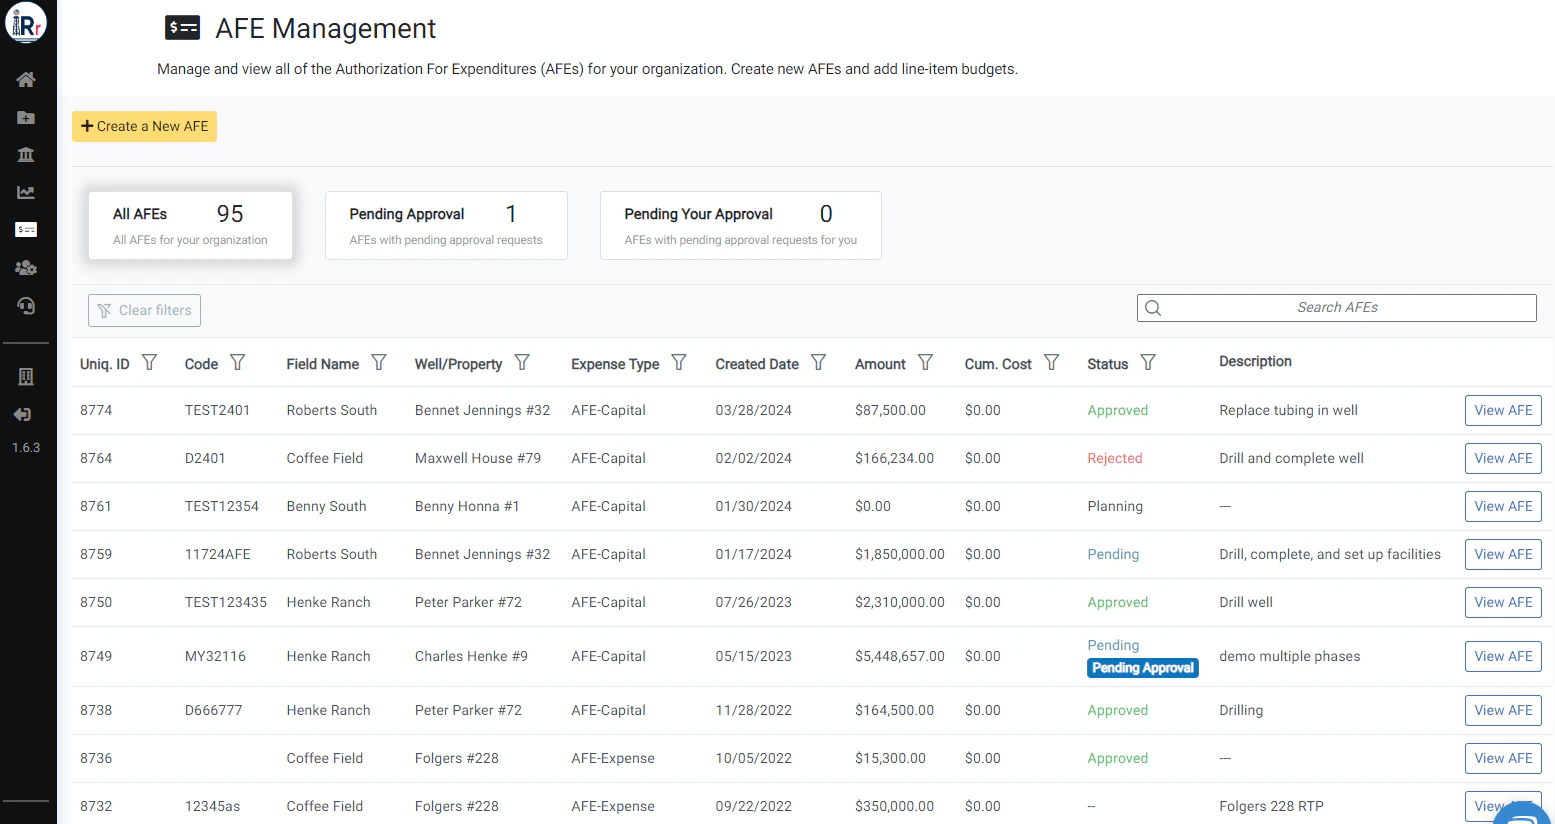
Task: Select code D666777 cell
Action: [x=213, y=710]
